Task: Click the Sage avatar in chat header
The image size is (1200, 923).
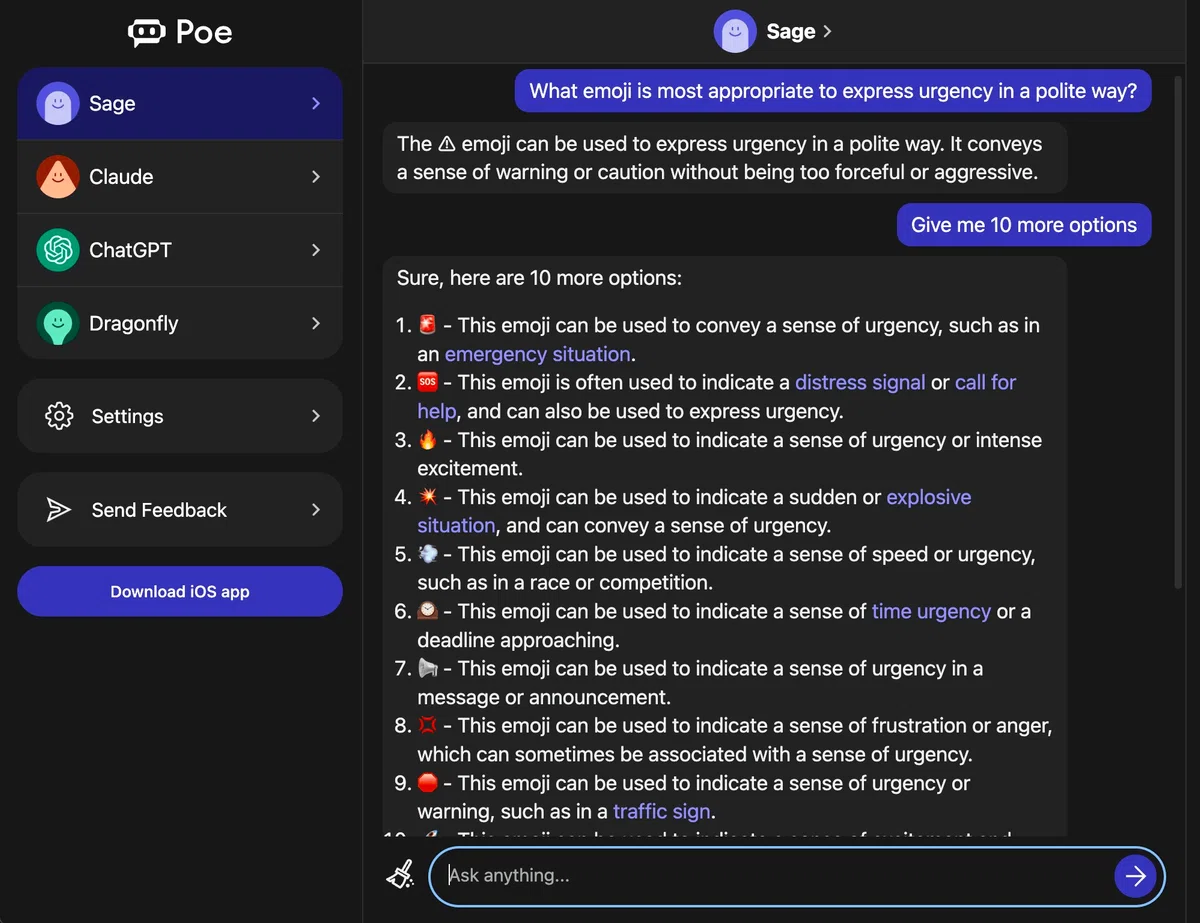Action: (x=735, y=31)
